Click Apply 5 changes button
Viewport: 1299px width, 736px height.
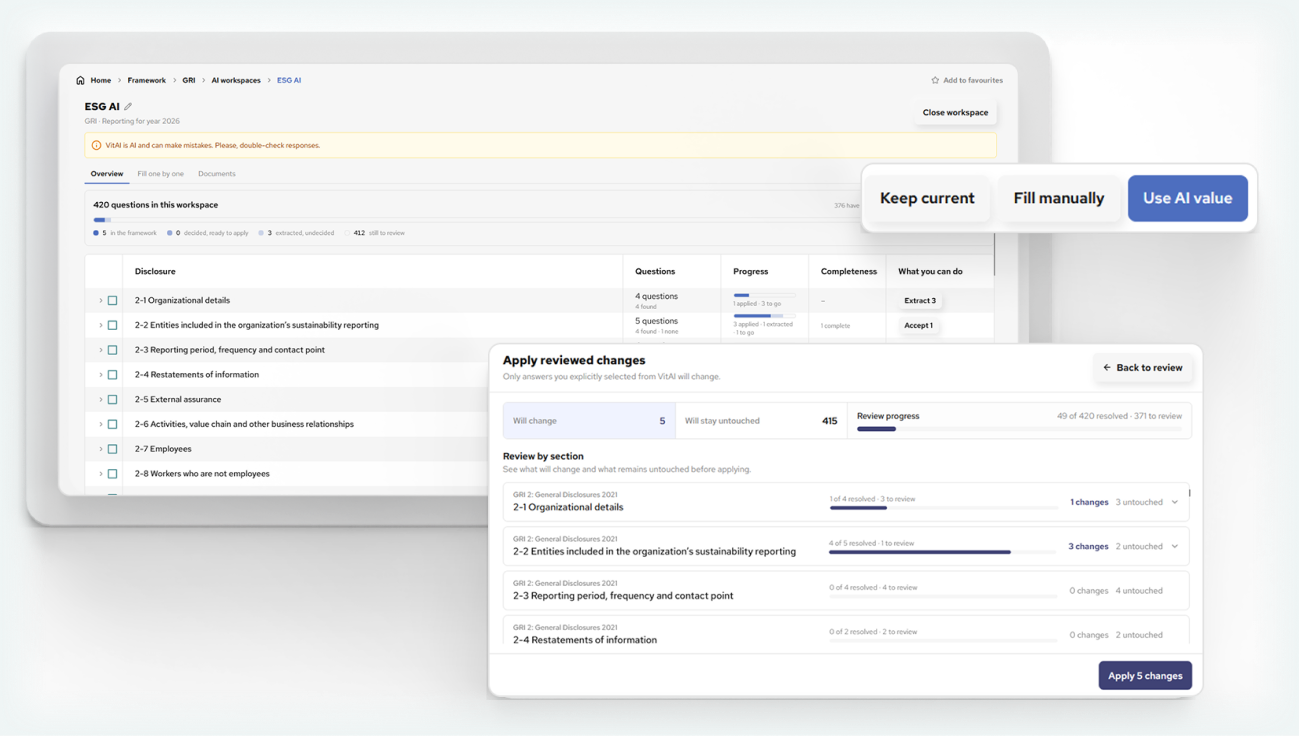click(1145, 676)
